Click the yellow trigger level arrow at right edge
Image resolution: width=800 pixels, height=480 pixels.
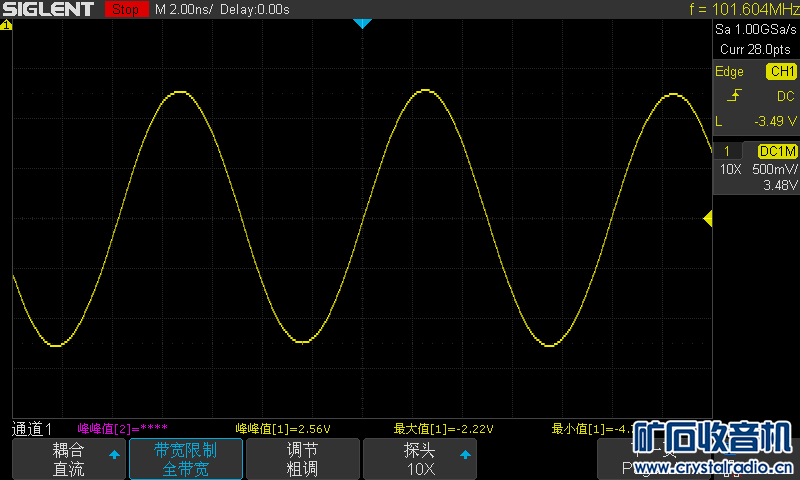pos(708,219)
